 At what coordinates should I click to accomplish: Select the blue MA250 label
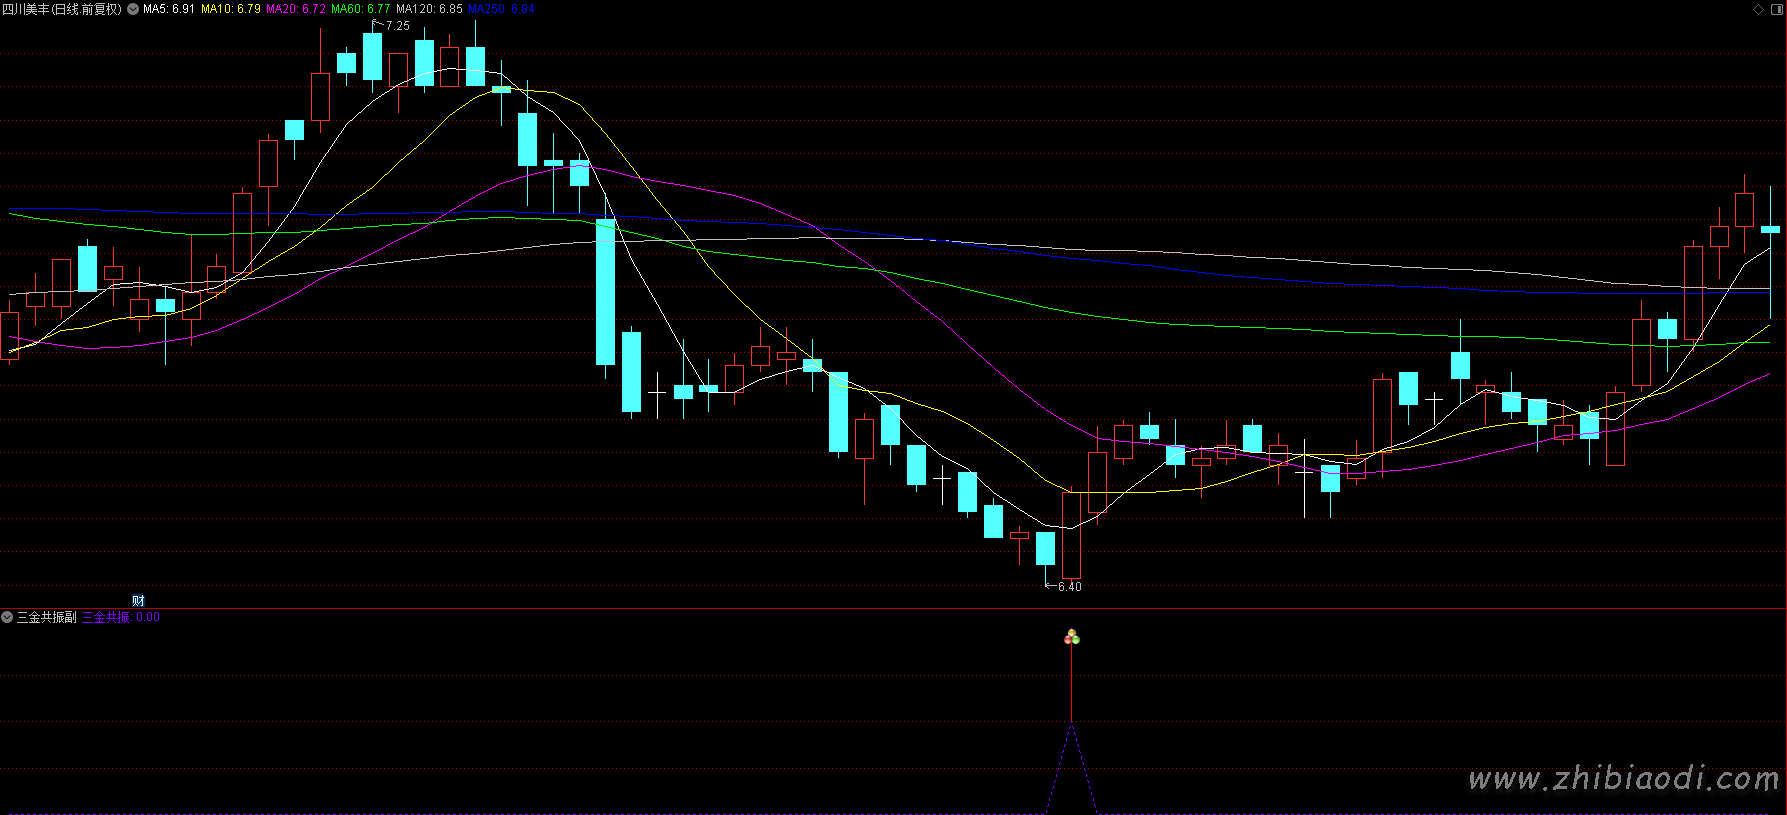coord(502,9)
